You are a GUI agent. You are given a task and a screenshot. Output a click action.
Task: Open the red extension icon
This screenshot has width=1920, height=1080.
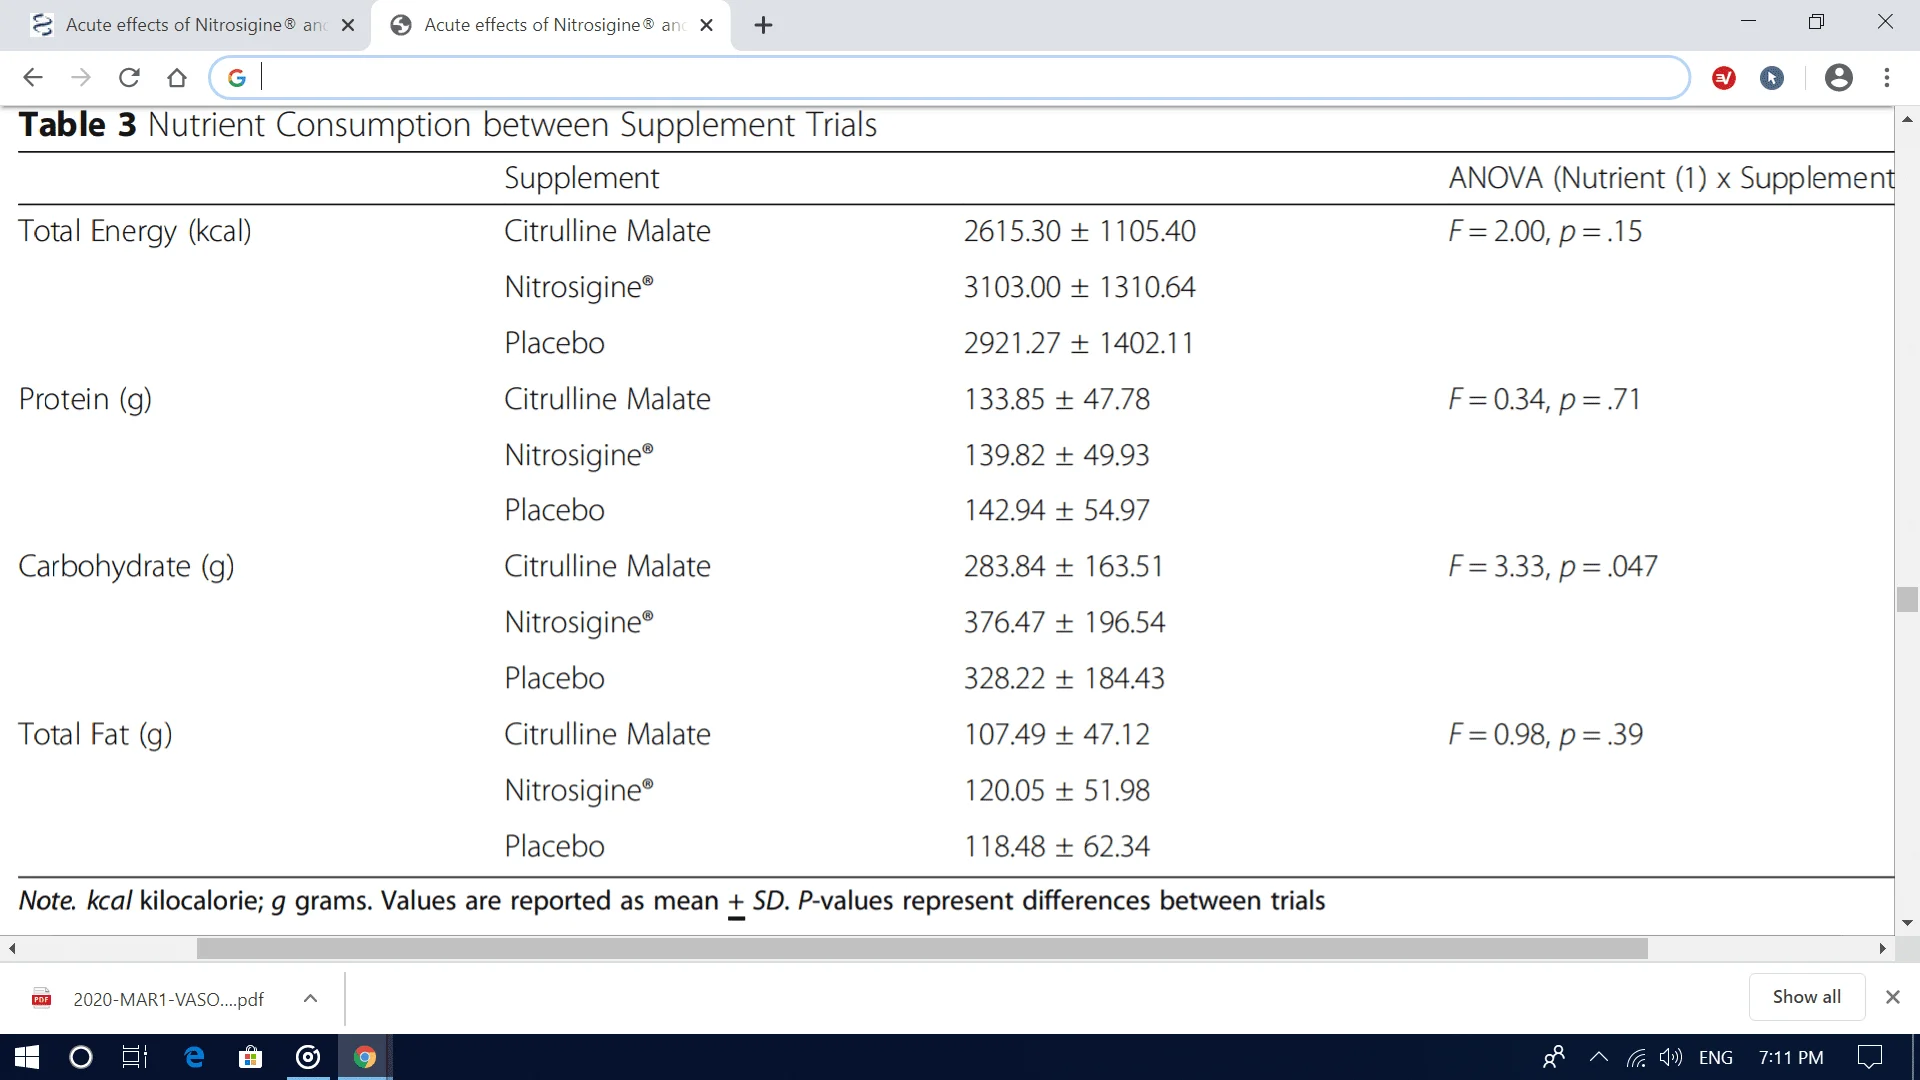(x=1724, y=78)
